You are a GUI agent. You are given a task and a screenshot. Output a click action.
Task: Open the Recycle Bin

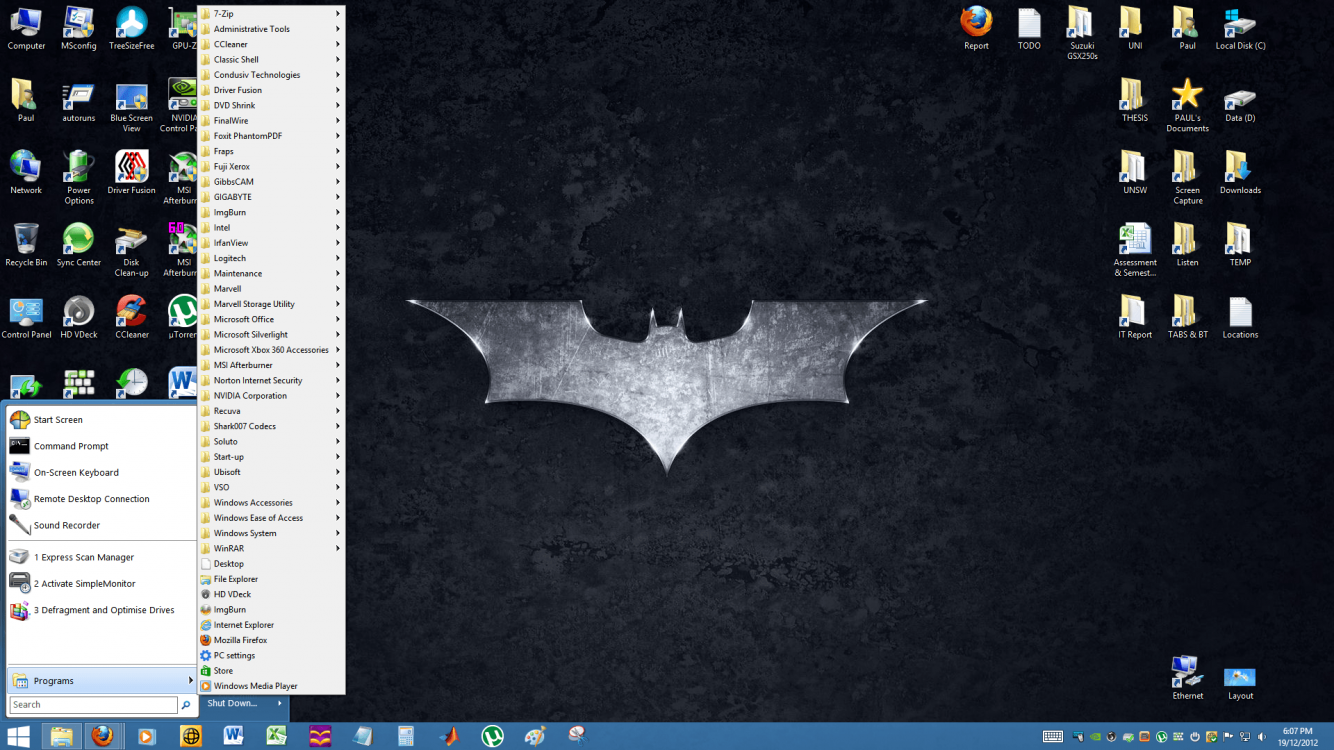(26, 245)
